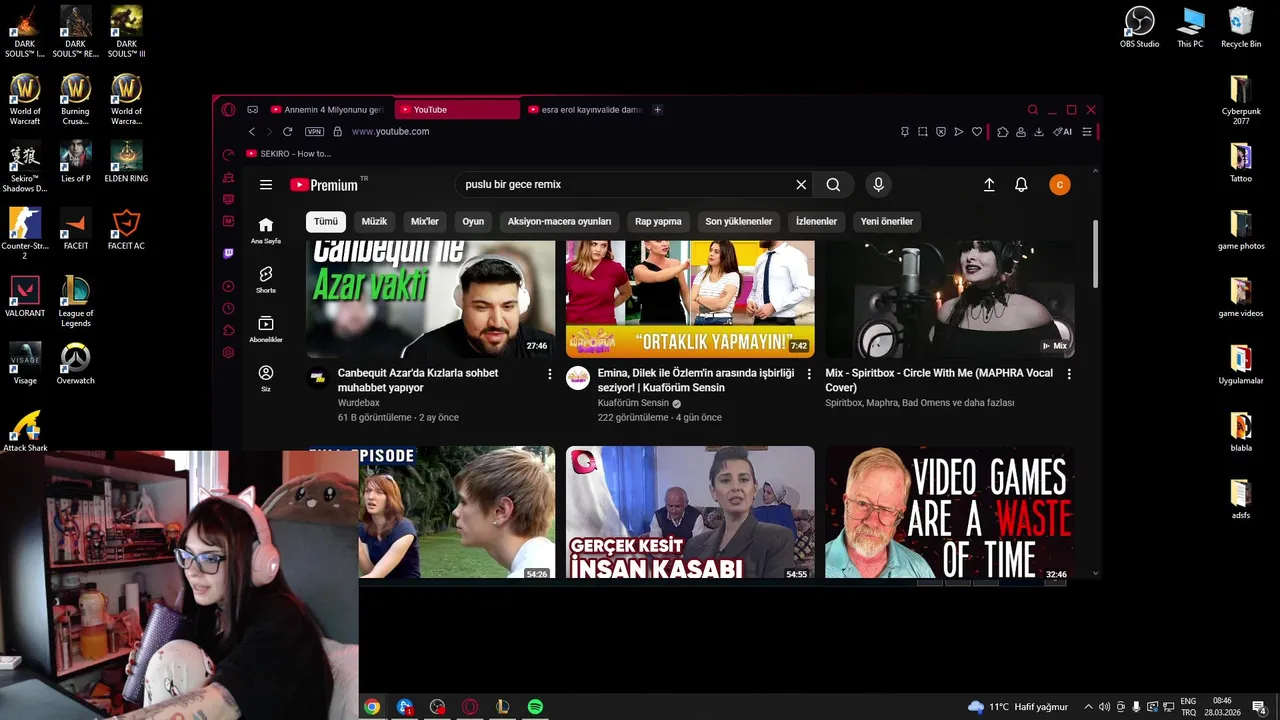Open the SEKIRO bookmark in bookmarks bar
The width and height of the screenshot is (1280, 720).
[289, 154]
